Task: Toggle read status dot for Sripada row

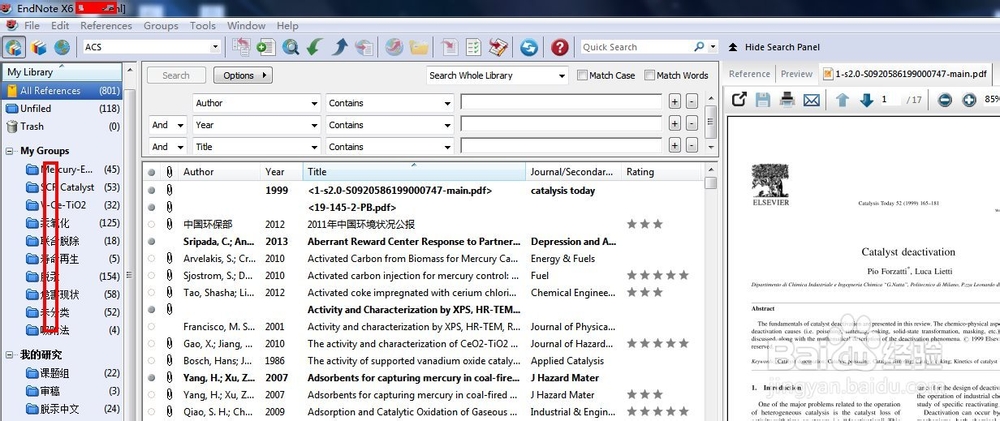Action: 151,242
